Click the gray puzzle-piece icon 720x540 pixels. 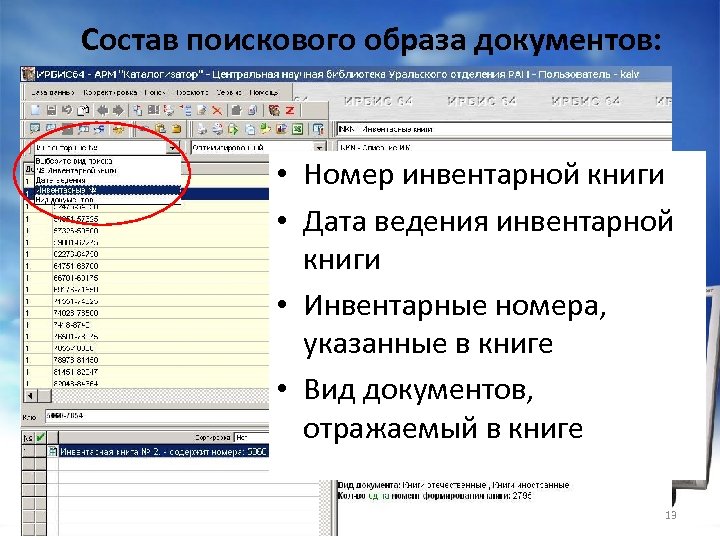tap(236, 110)
